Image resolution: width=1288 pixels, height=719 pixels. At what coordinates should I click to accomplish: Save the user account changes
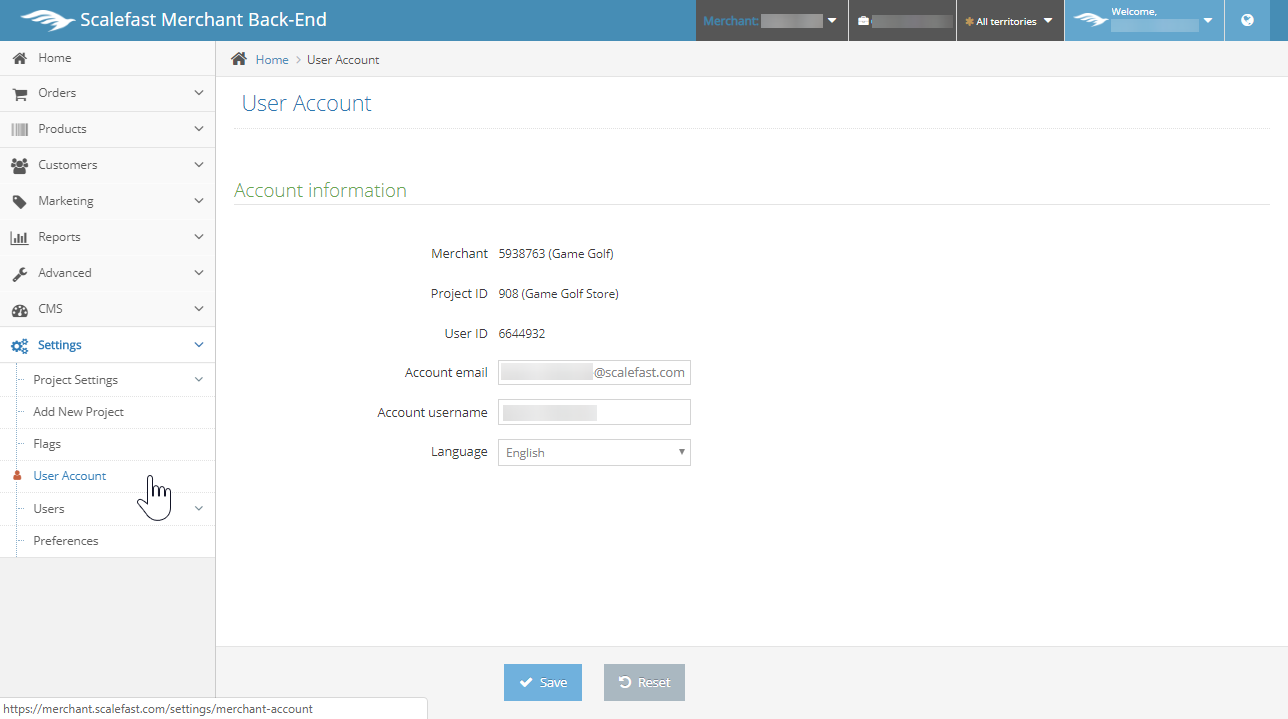(543, 682)
